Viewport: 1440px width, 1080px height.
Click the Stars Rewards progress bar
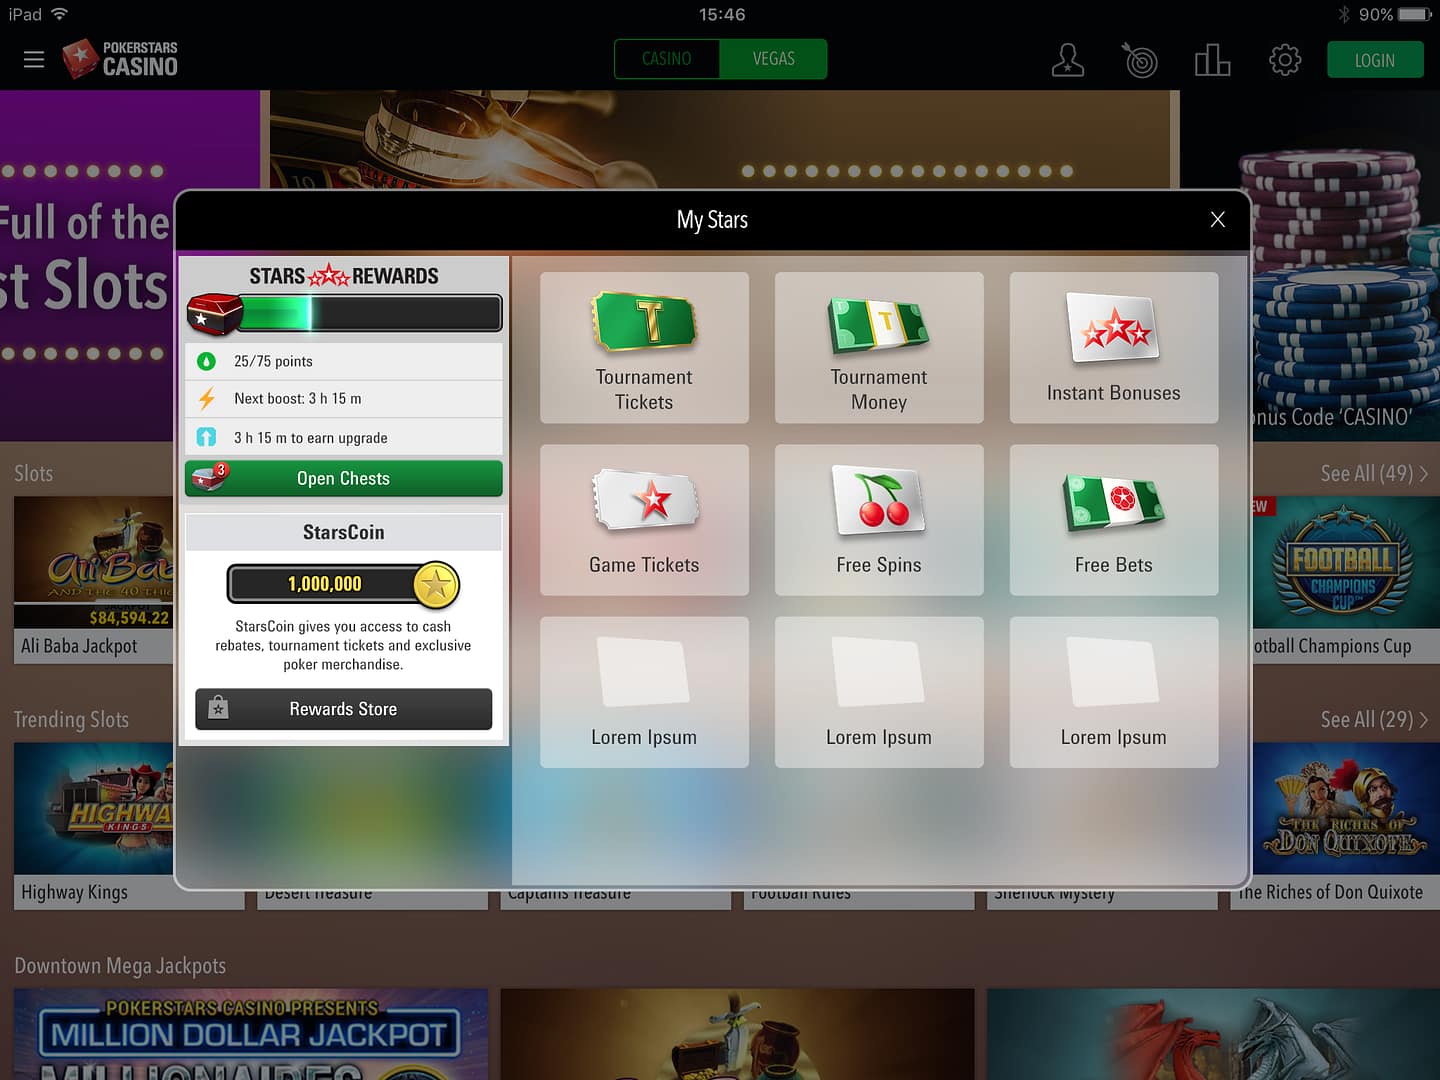pos(370,313)
